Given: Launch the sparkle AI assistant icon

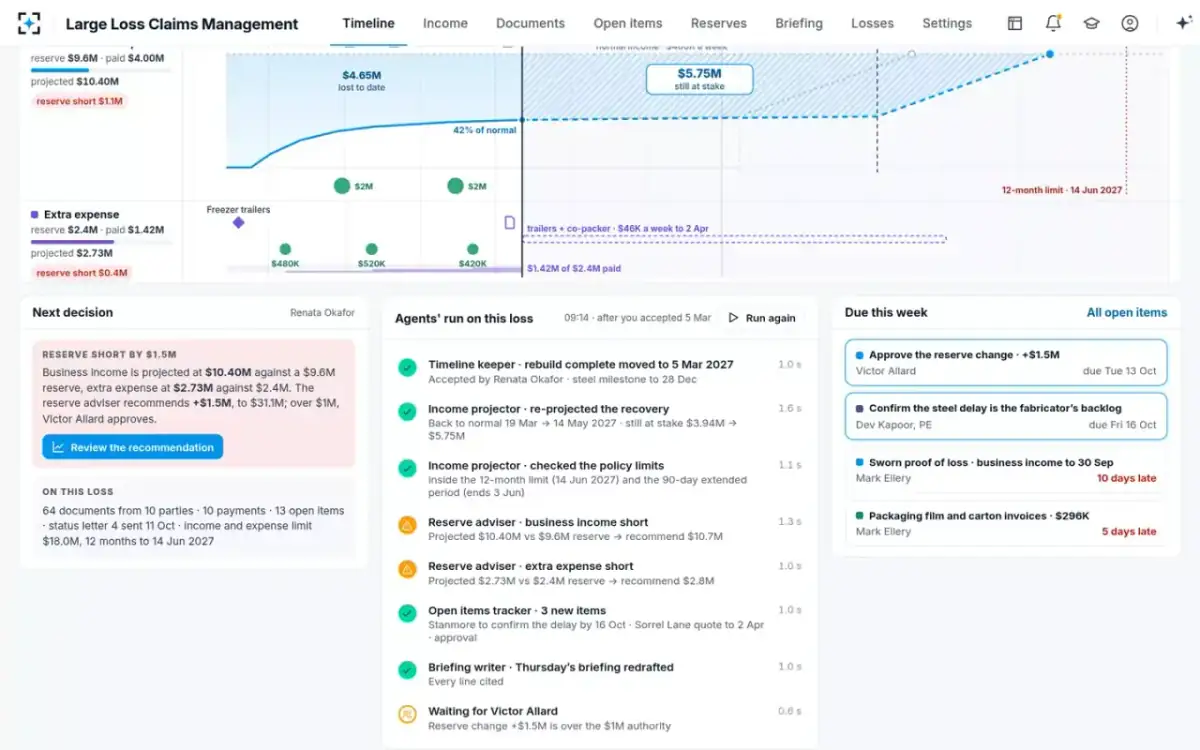Looking at the screenshot, I should [x=1184, y=23].
